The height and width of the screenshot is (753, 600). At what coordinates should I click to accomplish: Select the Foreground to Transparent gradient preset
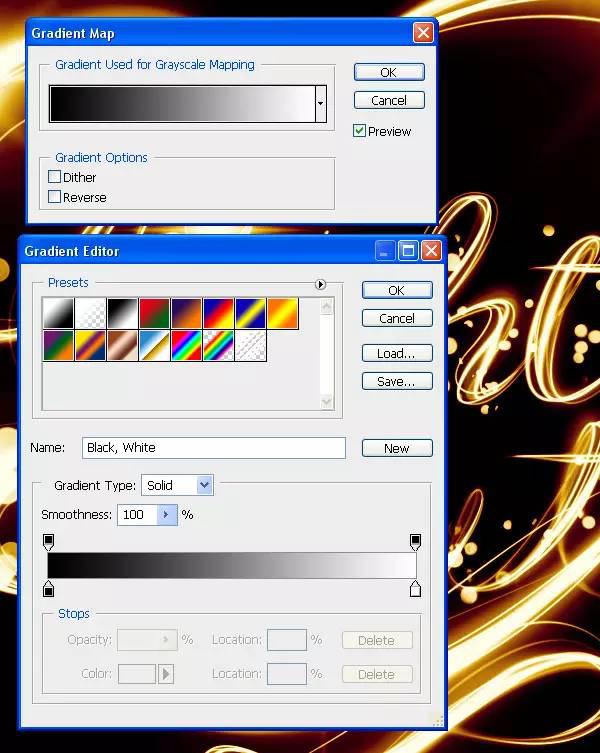click(x=90, y=313)
